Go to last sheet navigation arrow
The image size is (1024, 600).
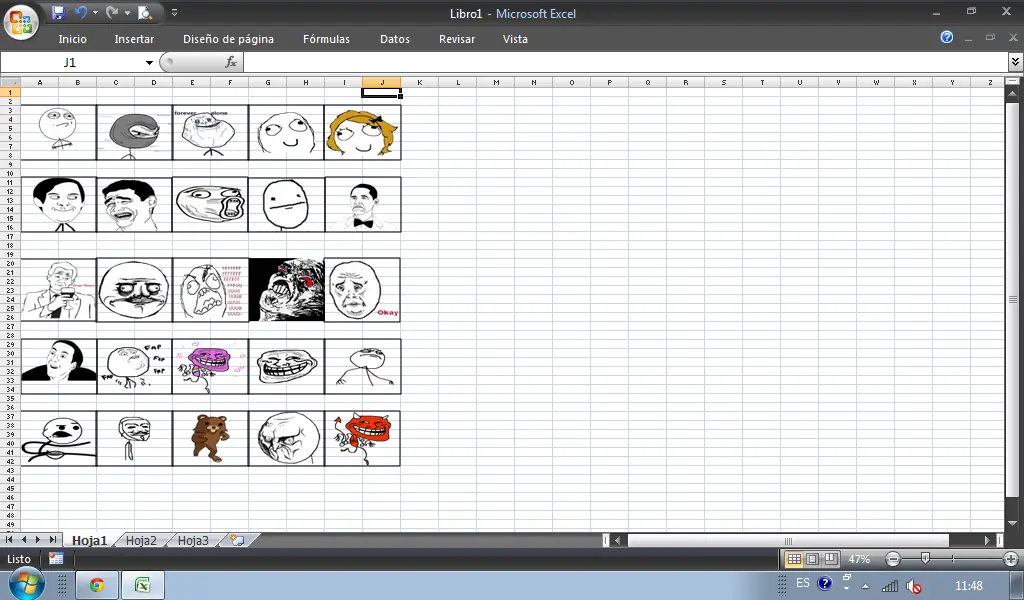click(x=53, y=540)
